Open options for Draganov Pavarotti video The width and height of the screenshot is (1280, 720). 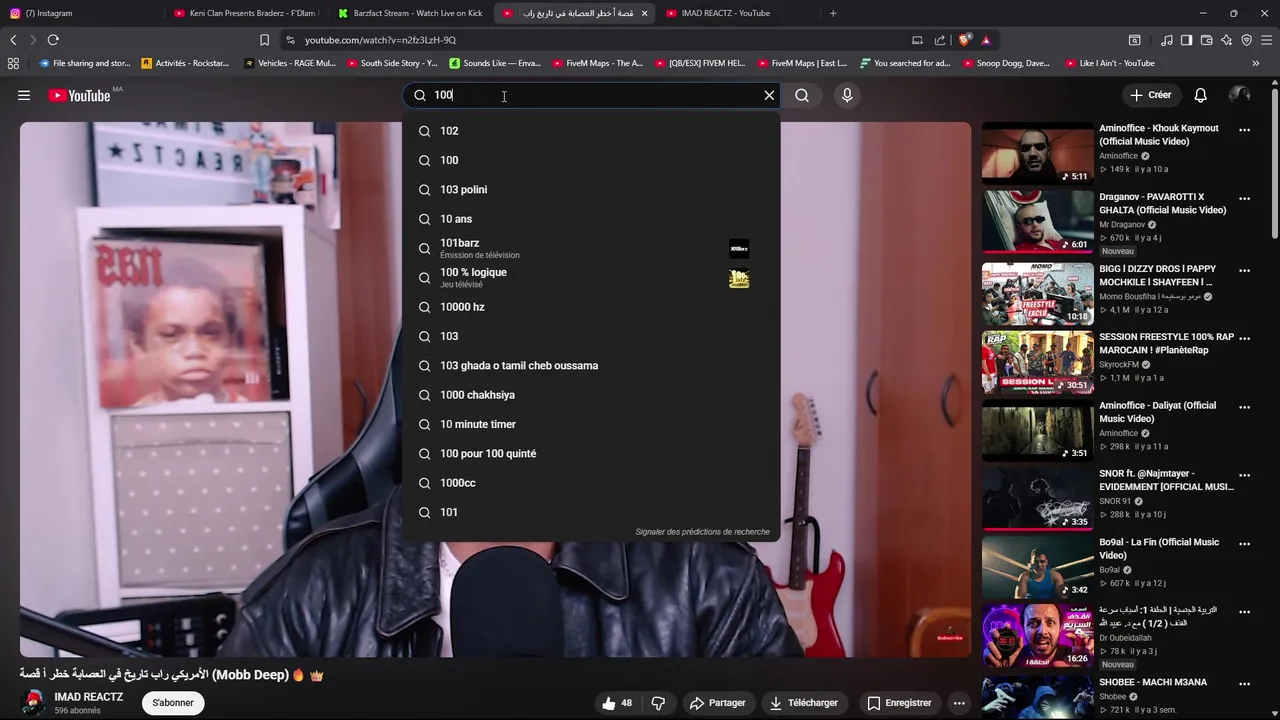pos(1244,198)
